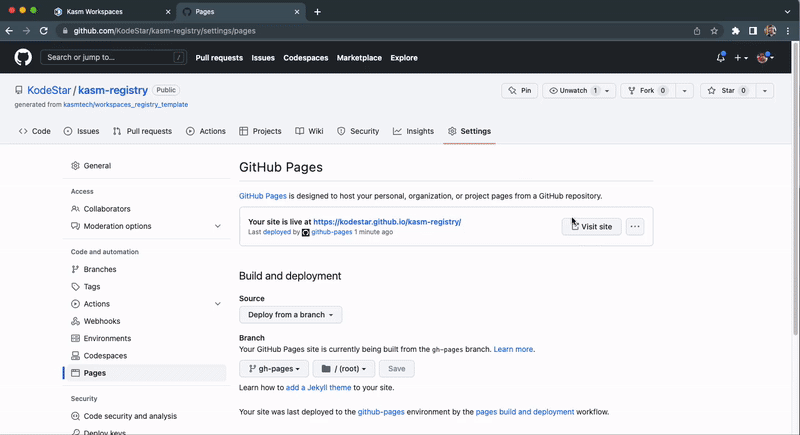Bookmark page with star icon in address bar

714,31
